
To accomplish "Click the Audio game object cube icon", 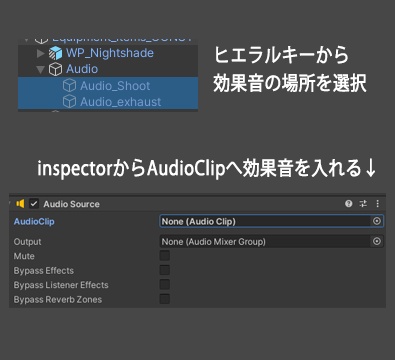I will click(55, 69).
